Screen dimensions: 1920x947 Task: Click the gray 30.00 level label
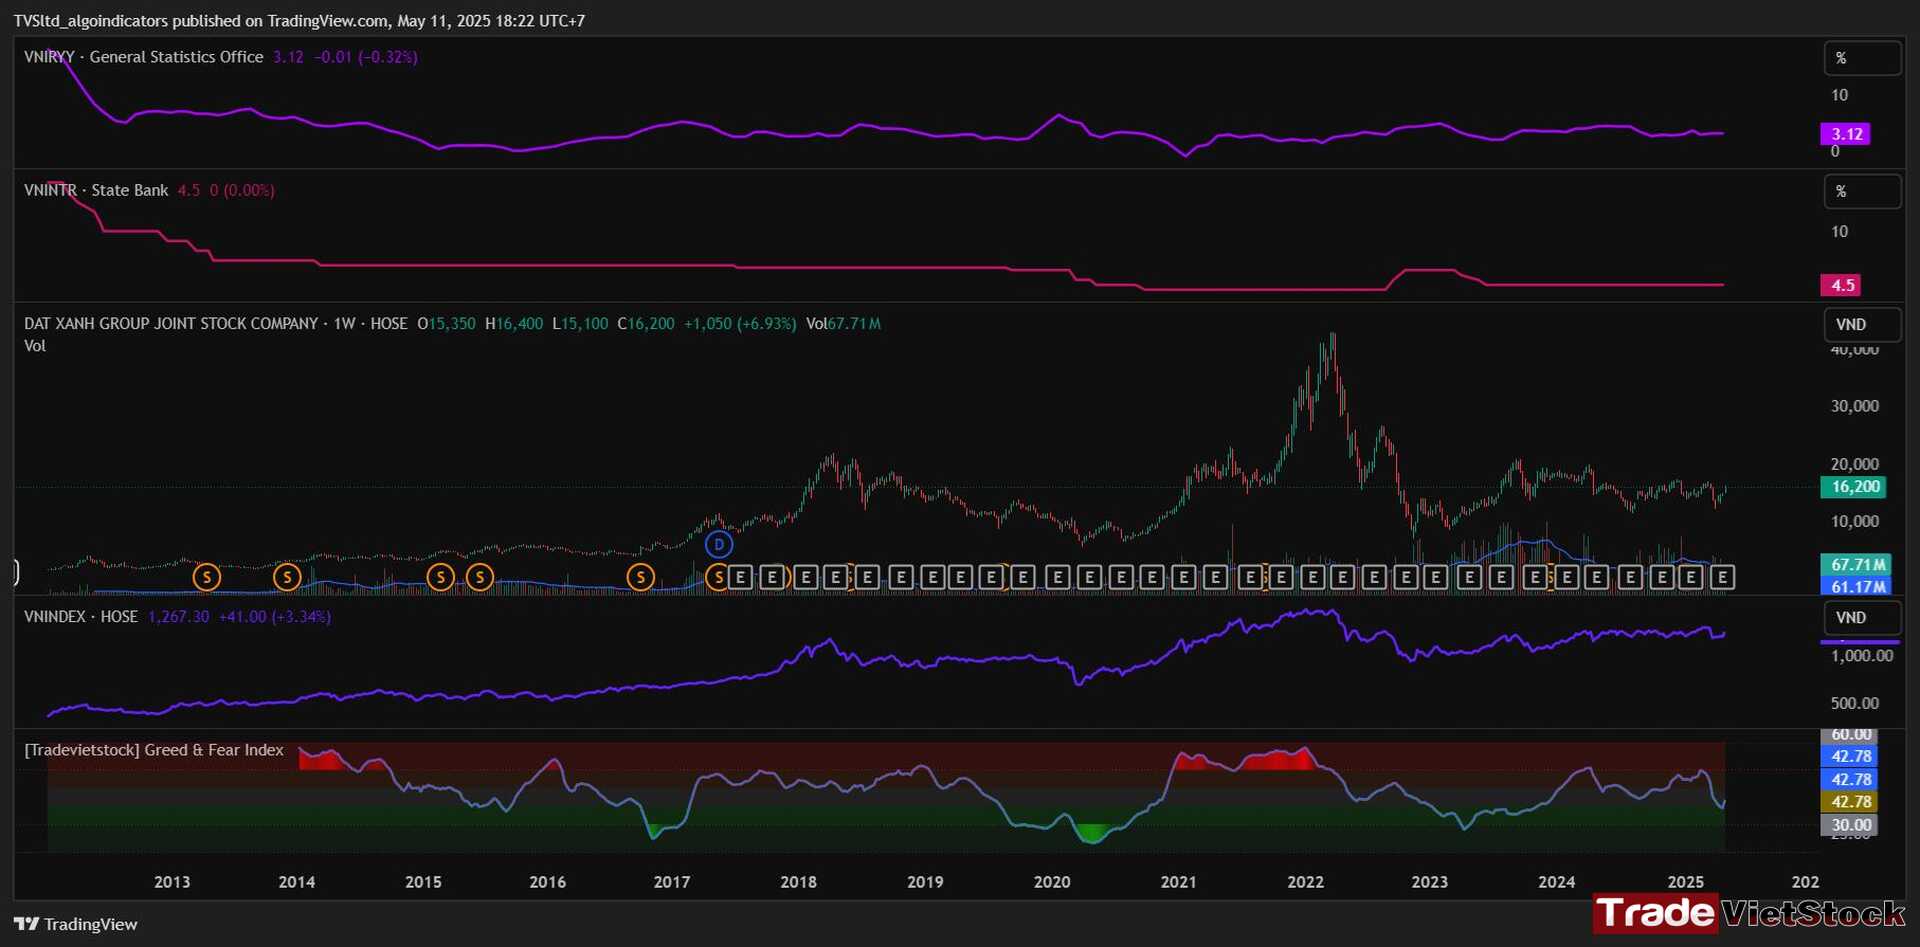pyautogui.click(x=1850, y=825)
